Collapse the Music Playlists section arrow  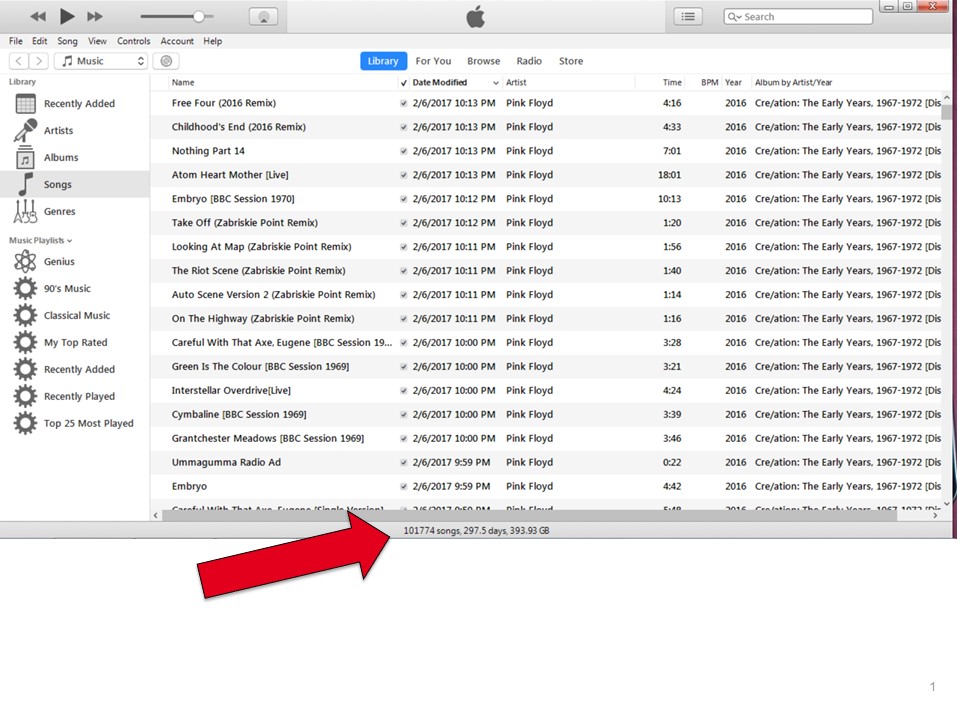(70, 241)
